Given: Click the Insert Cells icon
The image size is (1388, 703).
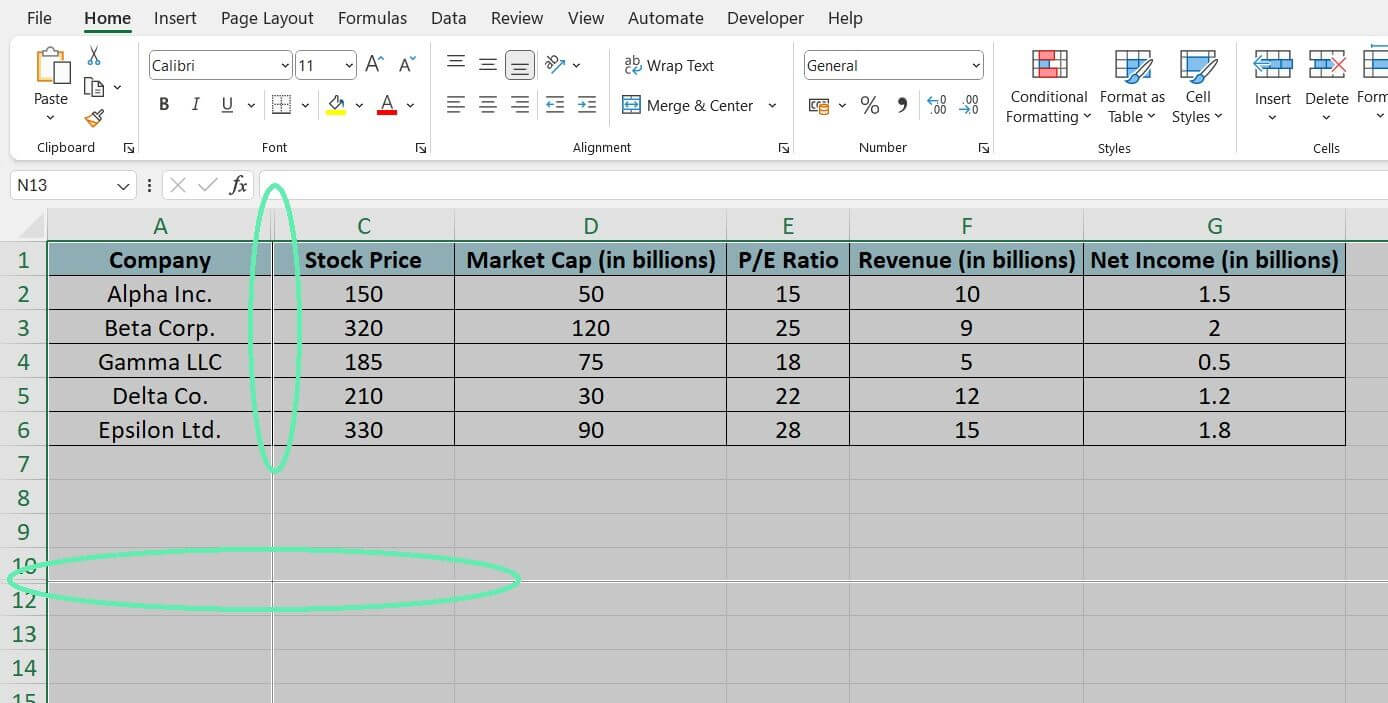Looking at the screenshot, I should (x=1272, y=85).
